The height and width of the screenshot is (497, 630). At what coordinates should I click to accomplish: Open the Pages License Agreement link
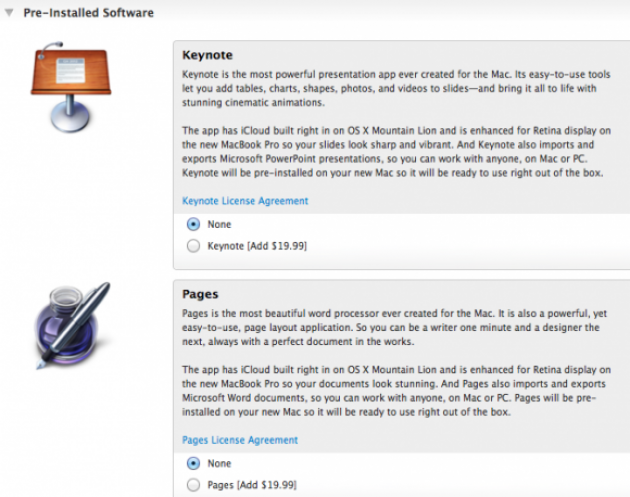pyautogui.click(x=240, y=440)
